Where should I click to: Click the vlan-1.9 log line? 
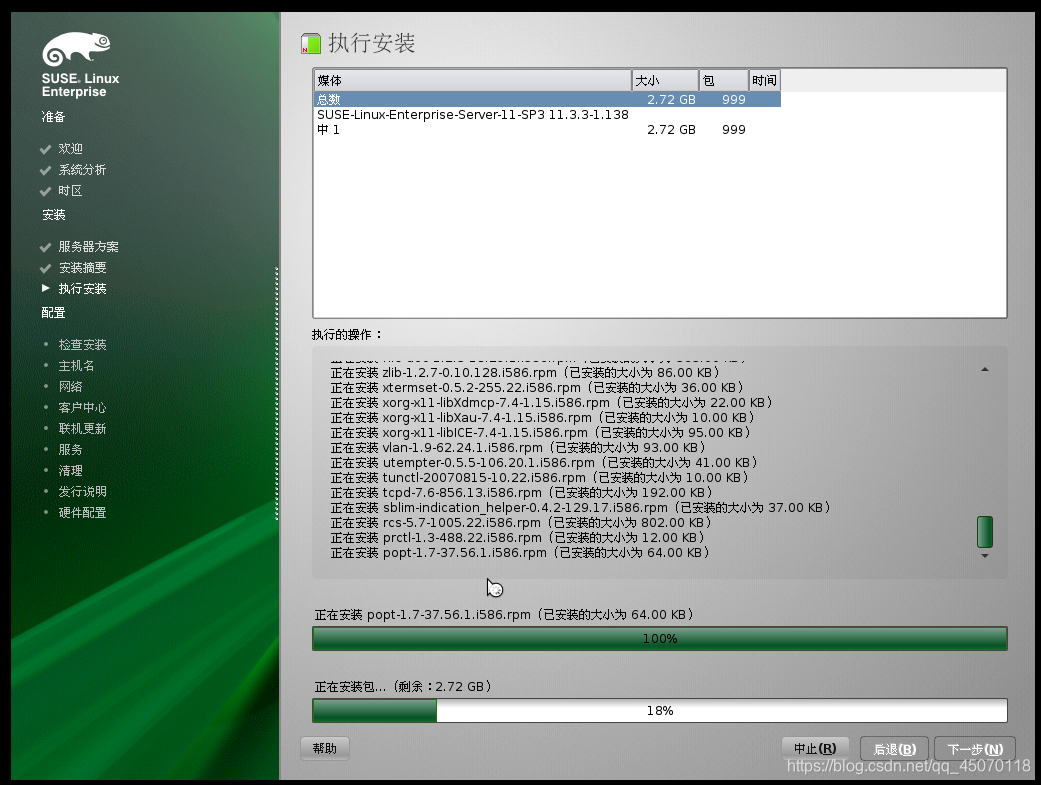pyautogui.click(x=519, y=448)
